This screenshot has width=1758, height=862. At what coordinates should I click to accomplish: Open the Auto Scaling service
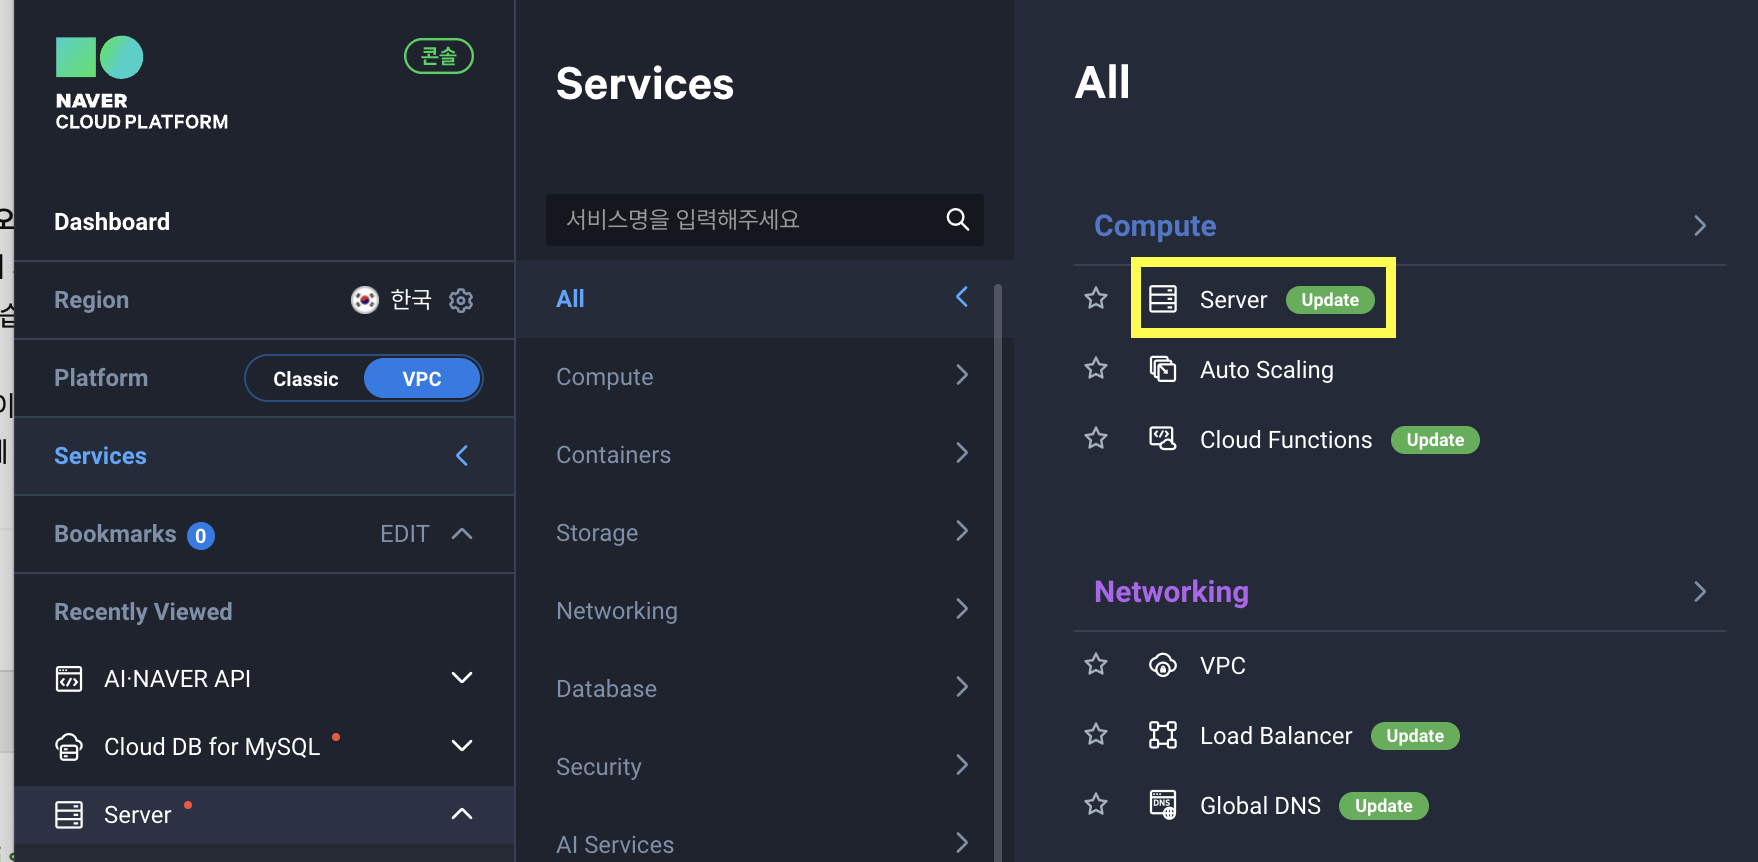coord(1266,370)
